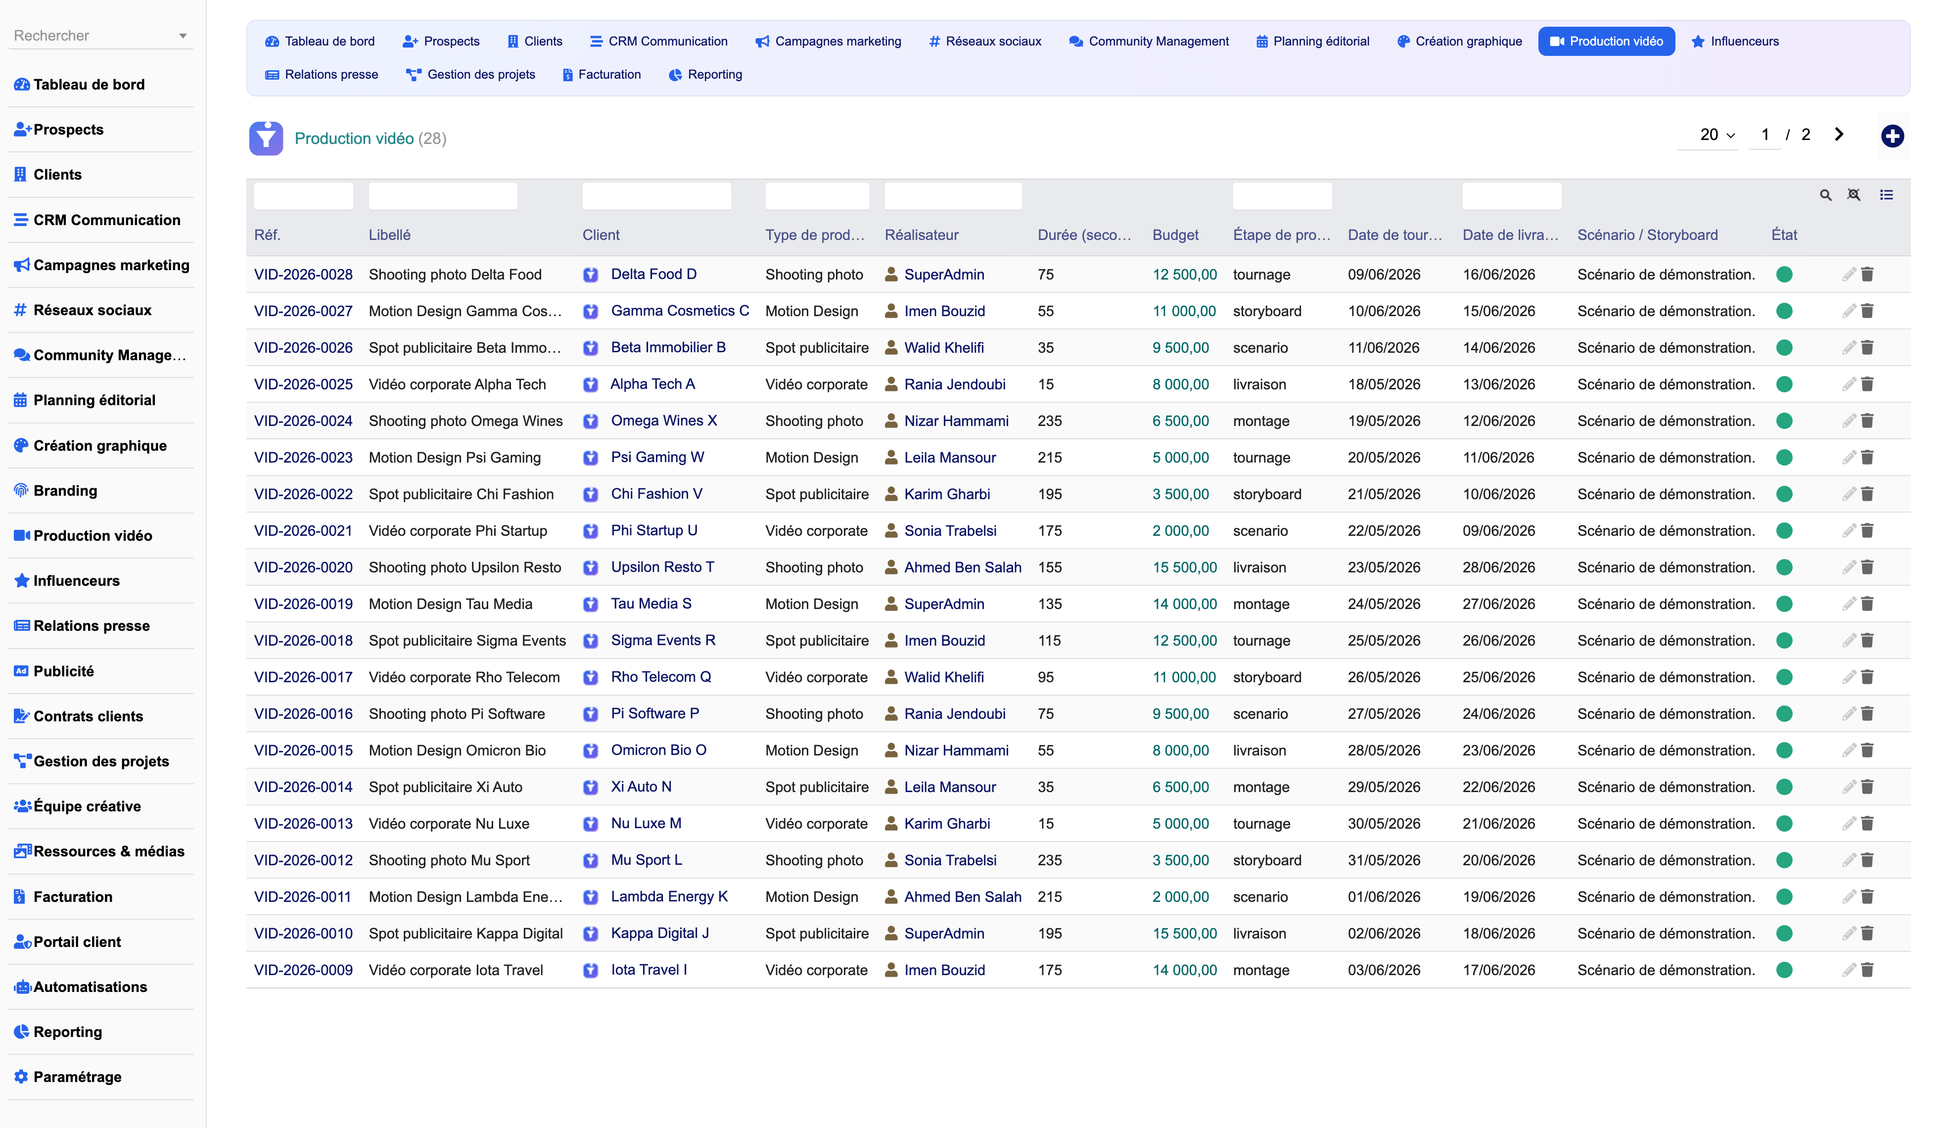The height and width of the screenshot is (1128, 1946).
Task: Click the green État dot for VID-2026-0009
Action: click(1784, 970)
